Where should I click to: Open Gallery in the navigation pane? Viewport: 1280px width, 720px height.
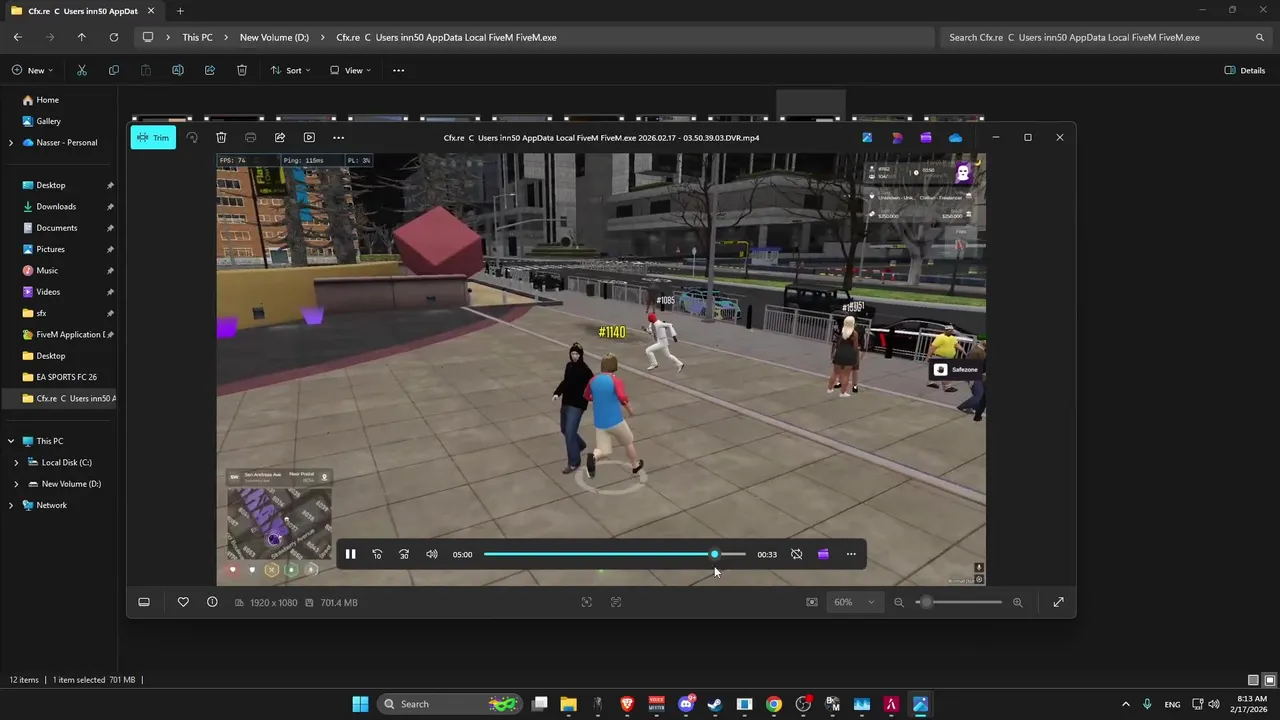pos(49,121)
